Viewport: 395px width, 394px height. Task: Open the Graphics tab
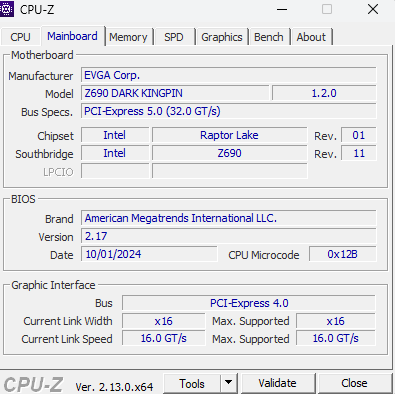point(222,37)
